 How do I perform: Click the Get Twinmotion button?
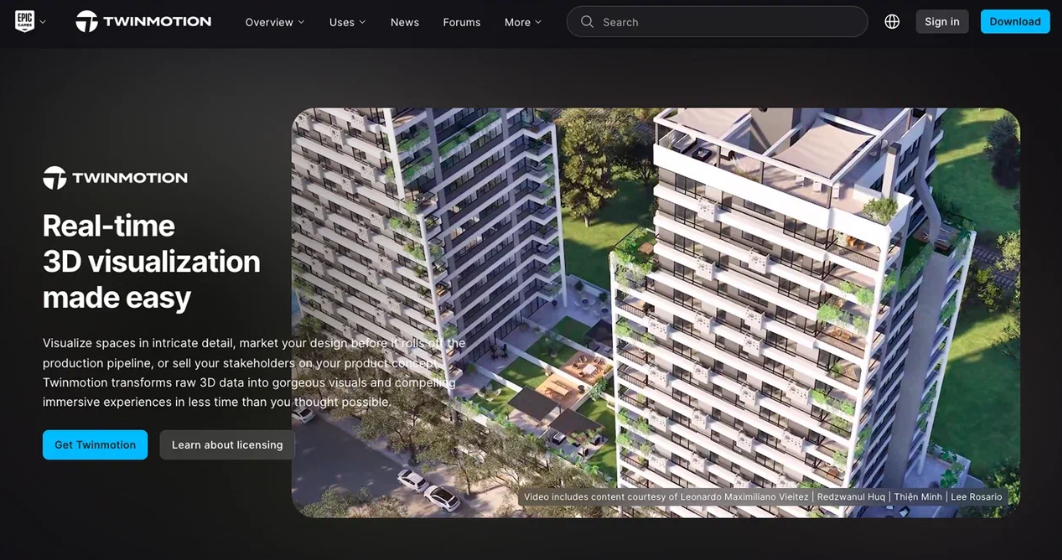95,445
